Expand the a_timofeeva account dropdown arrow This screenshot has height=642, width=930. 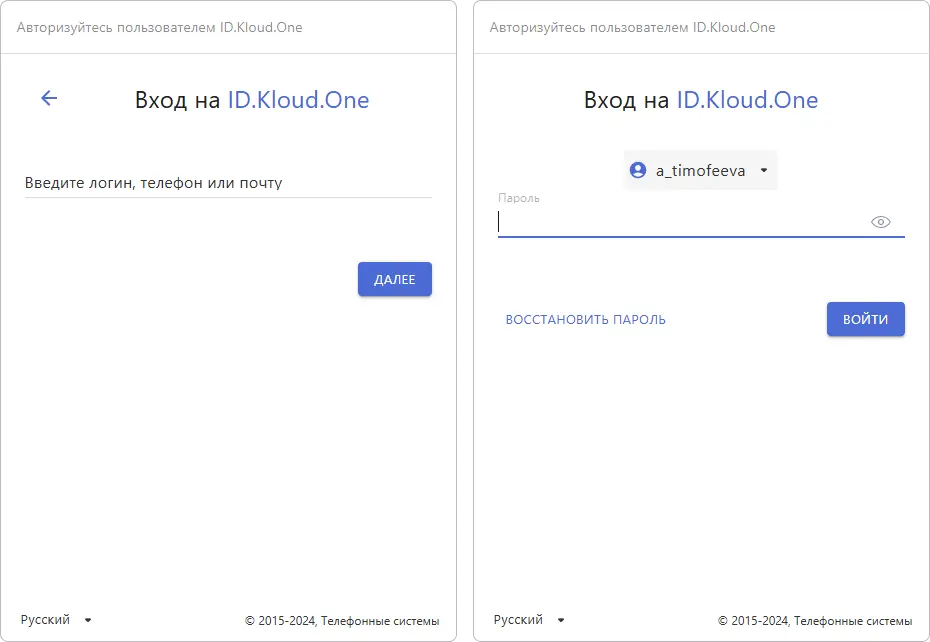(x=764, y=171)
